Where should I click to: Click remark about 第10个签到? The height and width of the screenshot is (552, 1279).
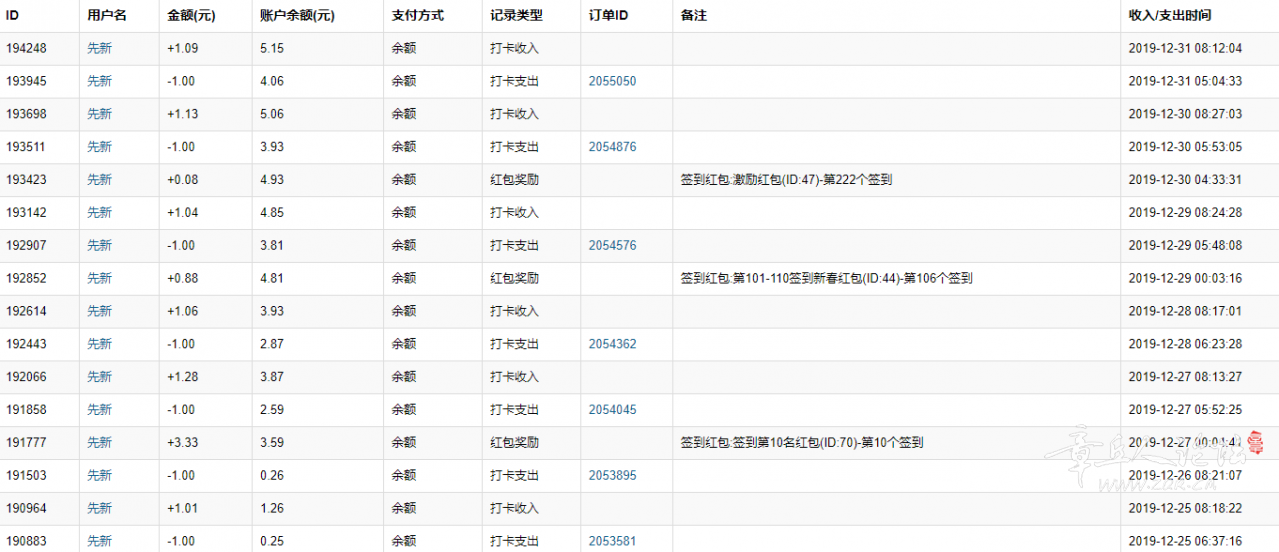tap(801, 442)
